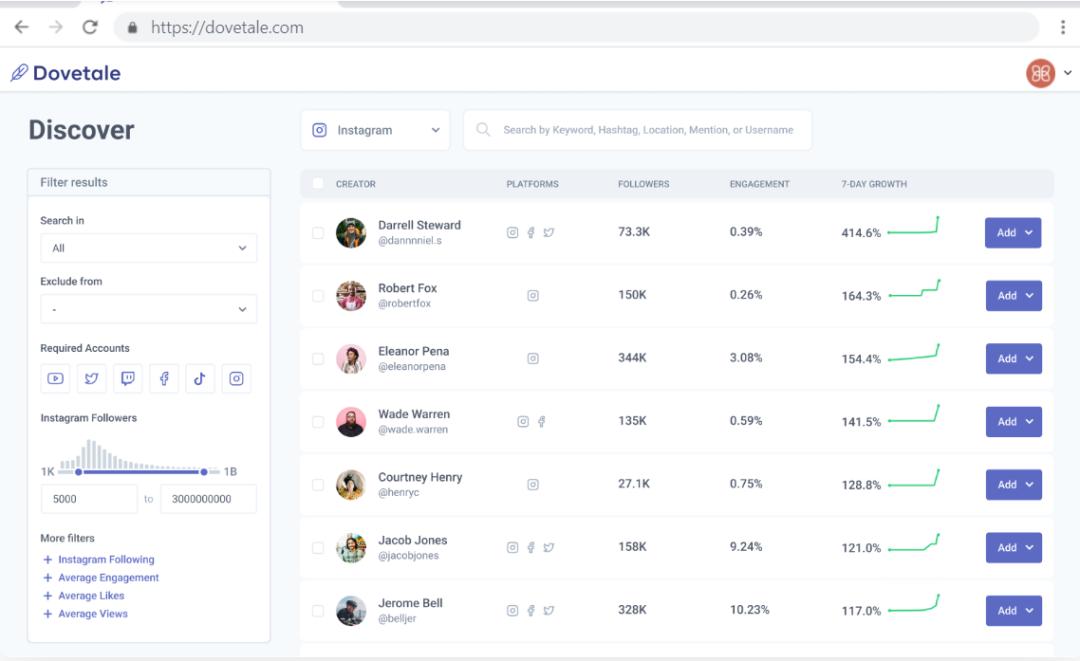The height and width of the screenshot is (661, 1080).
Task: Select Twitter in Required Accounts
Action: click(x=92, y=378)
